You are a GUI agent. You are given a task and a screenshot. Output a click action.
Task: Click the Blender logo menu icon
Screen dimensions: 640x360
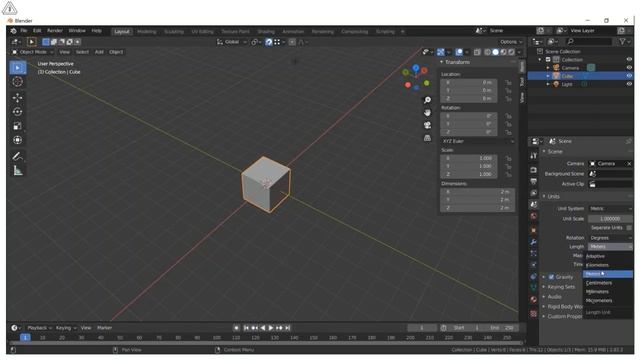point(13,31)
